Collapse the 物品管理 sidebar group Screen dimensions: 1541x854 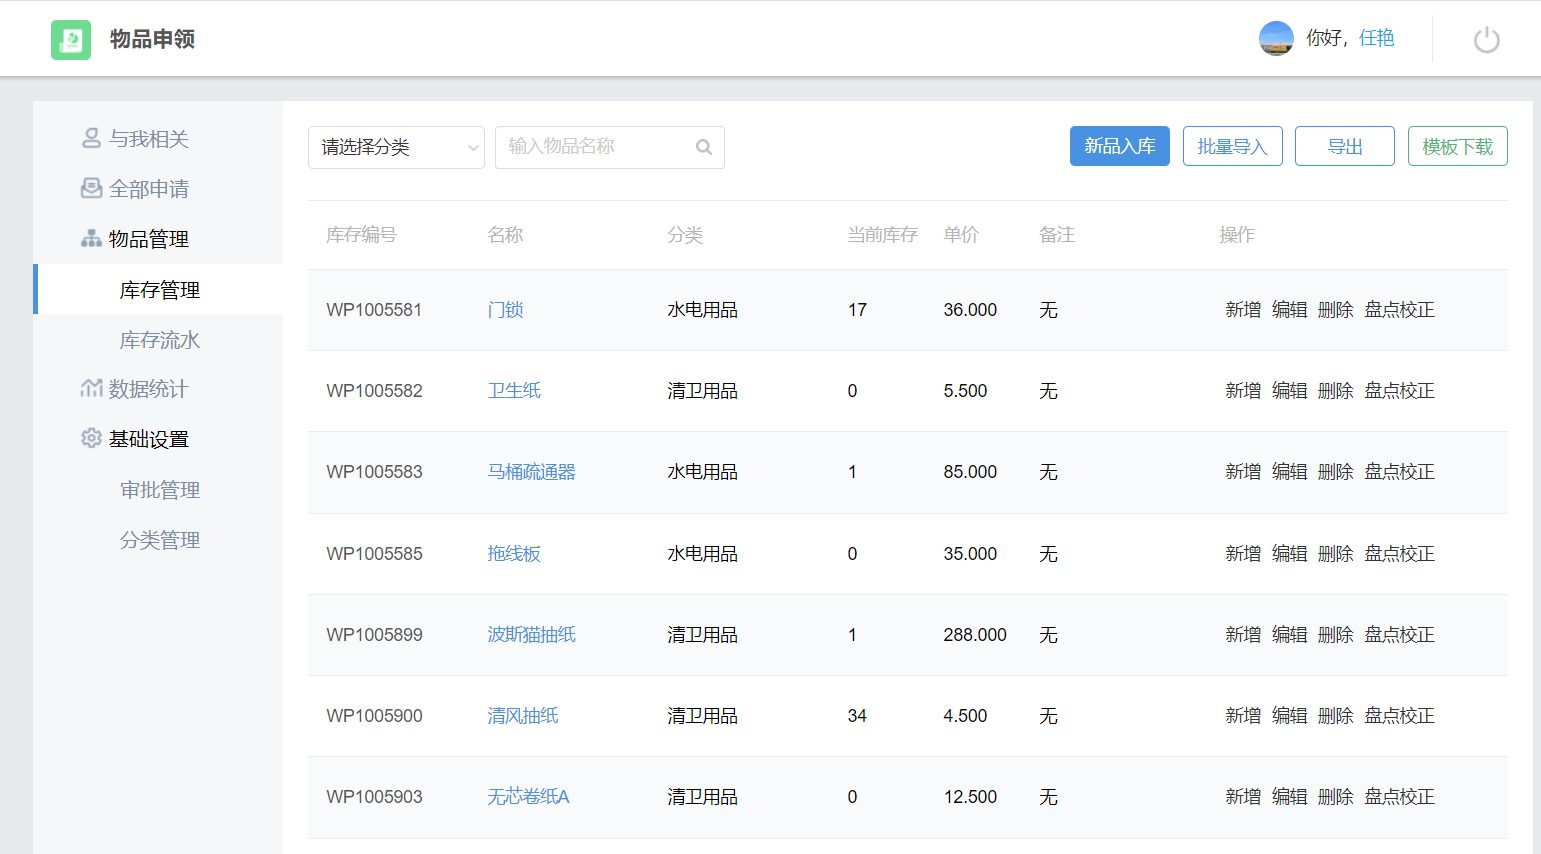[148, 239]
